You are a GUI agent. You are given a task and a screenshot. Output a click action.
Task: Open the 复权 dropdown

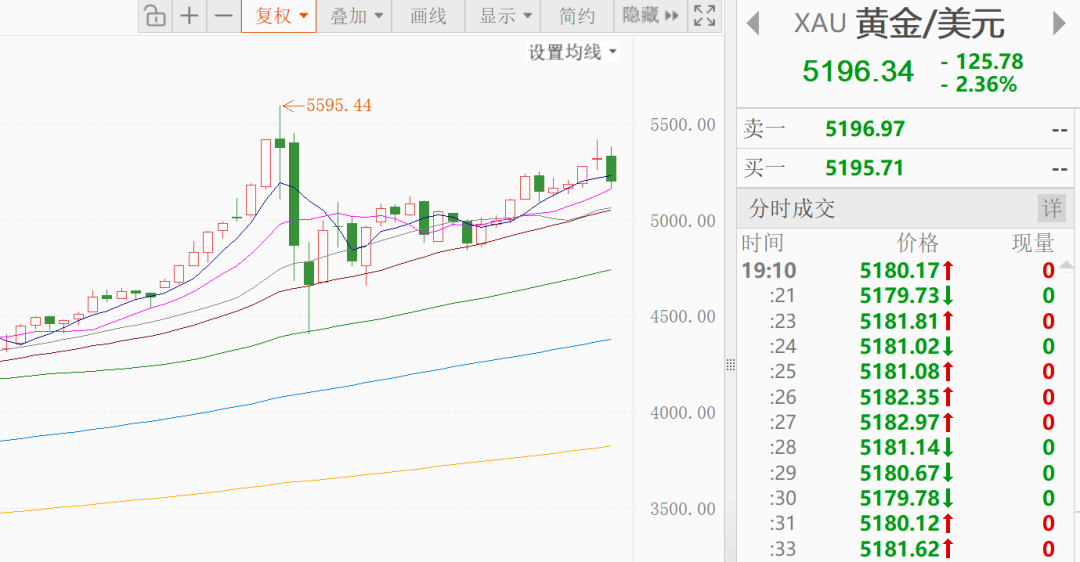[279, 16]
